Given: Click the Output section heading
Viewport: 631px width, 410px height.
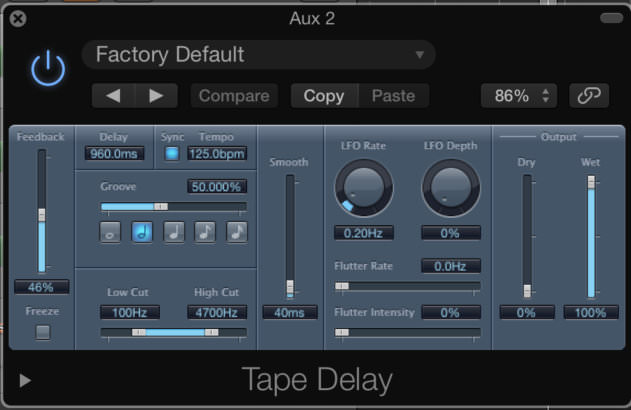Looking at the screenshot, I should pos(559,137).
